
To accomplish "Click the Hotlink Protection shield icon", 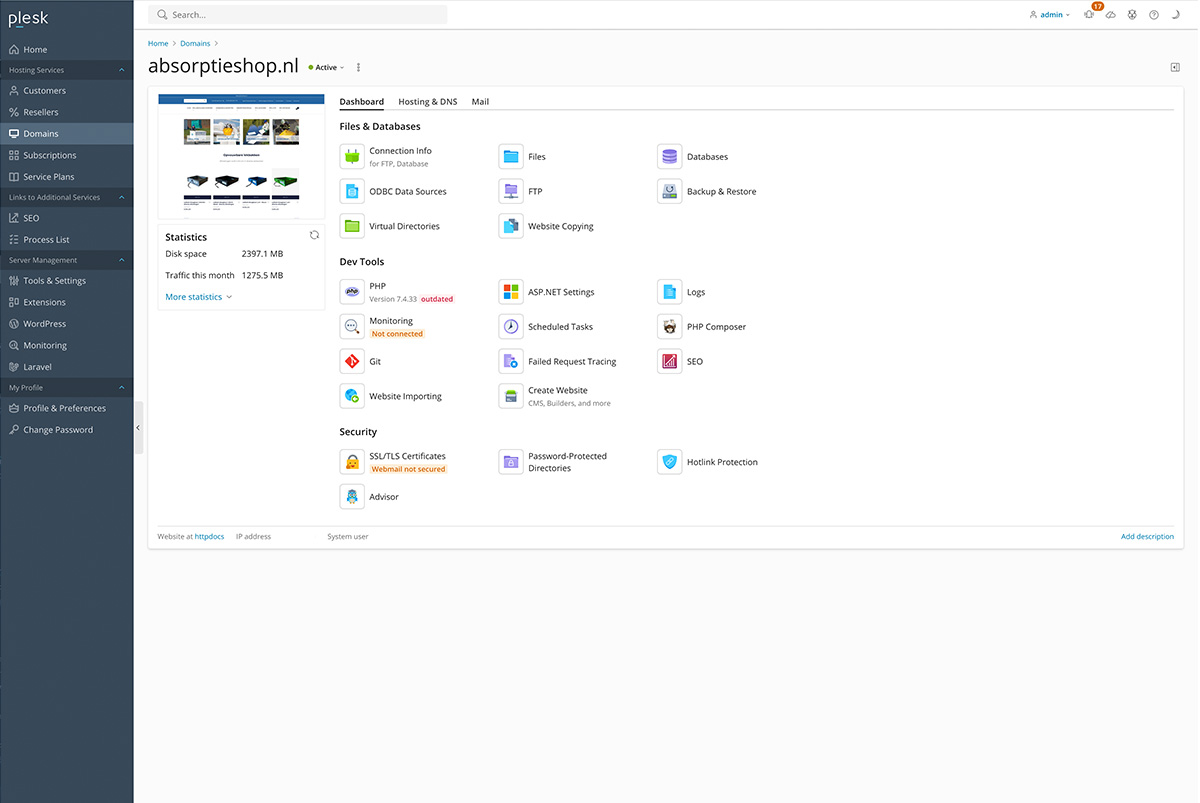I will pos(669,462).
